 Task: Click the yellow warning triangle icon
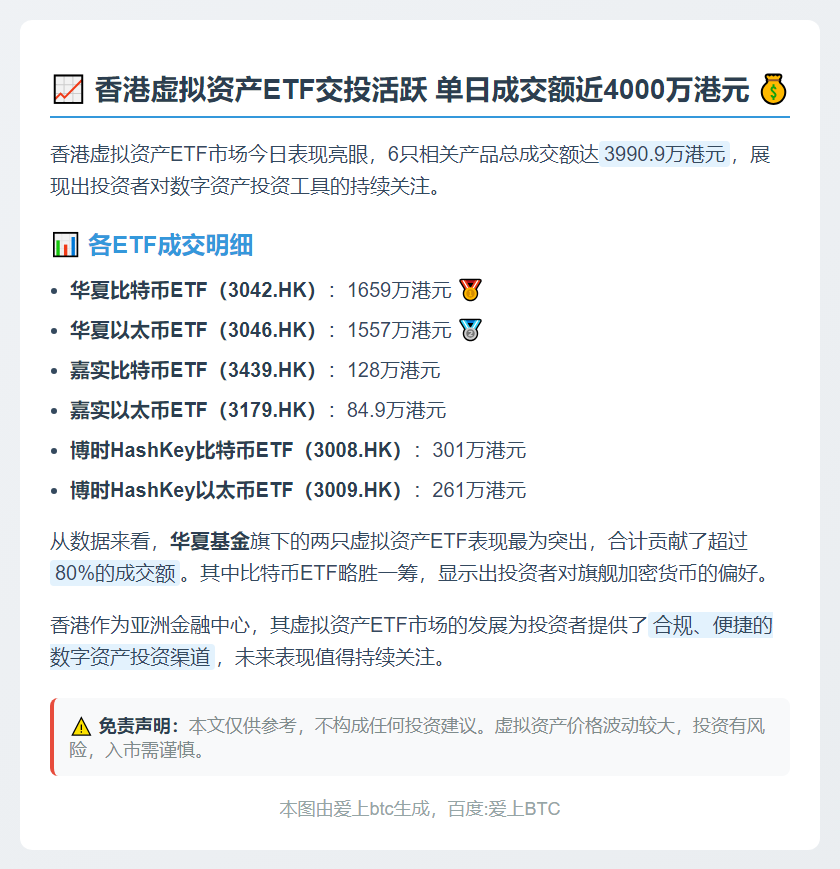(81, 726)
